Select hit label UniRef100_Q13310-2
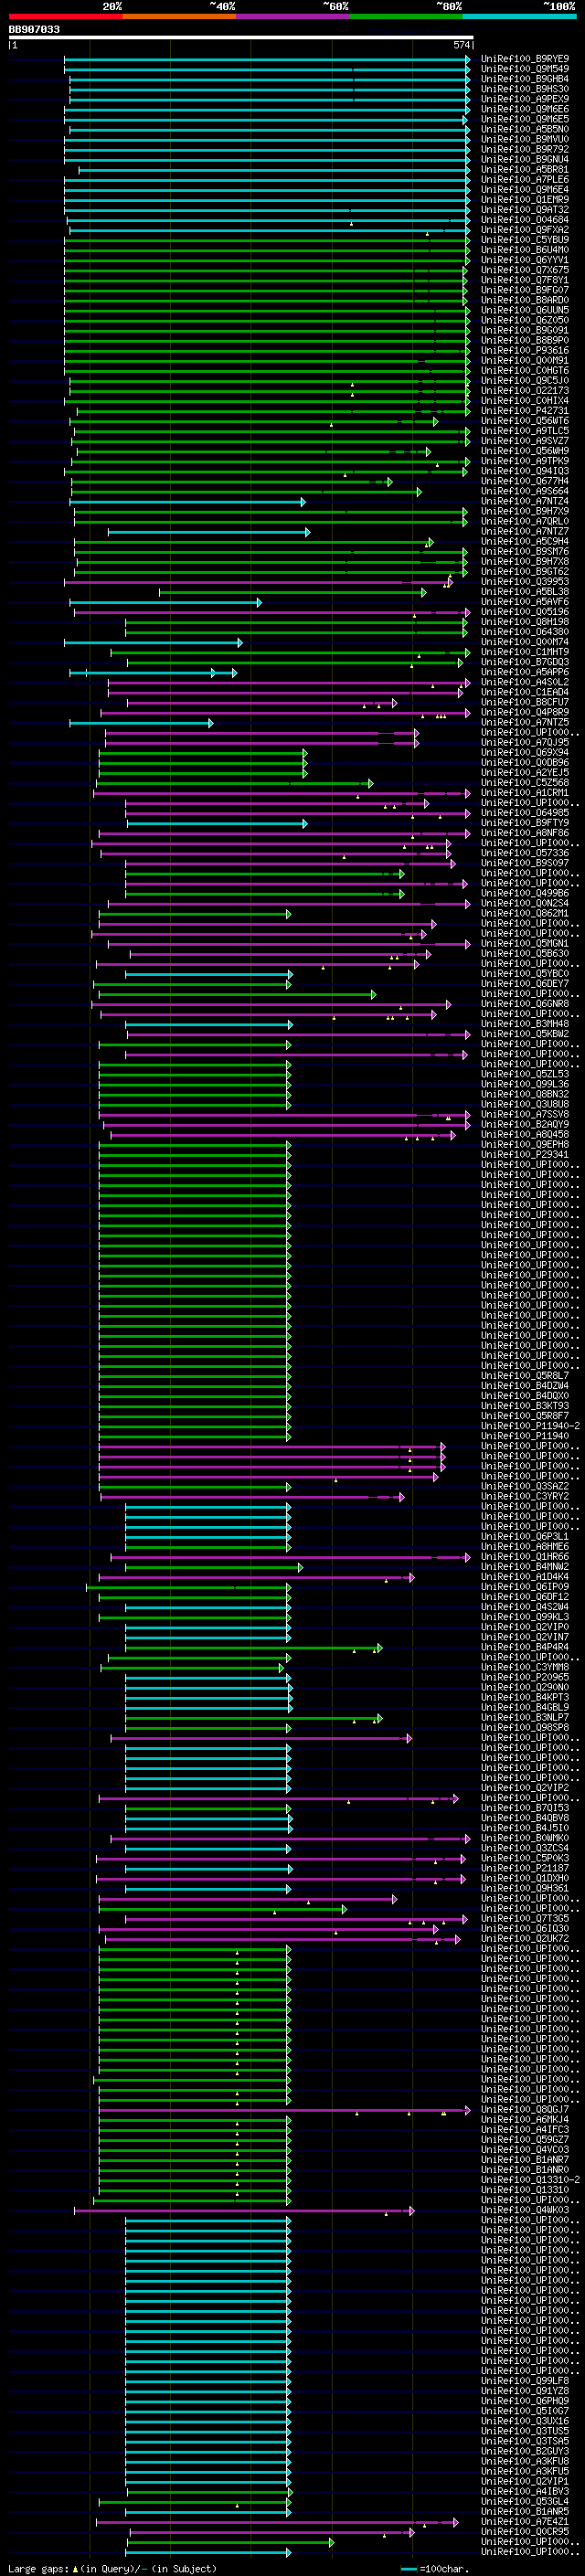 (530, 2181)
